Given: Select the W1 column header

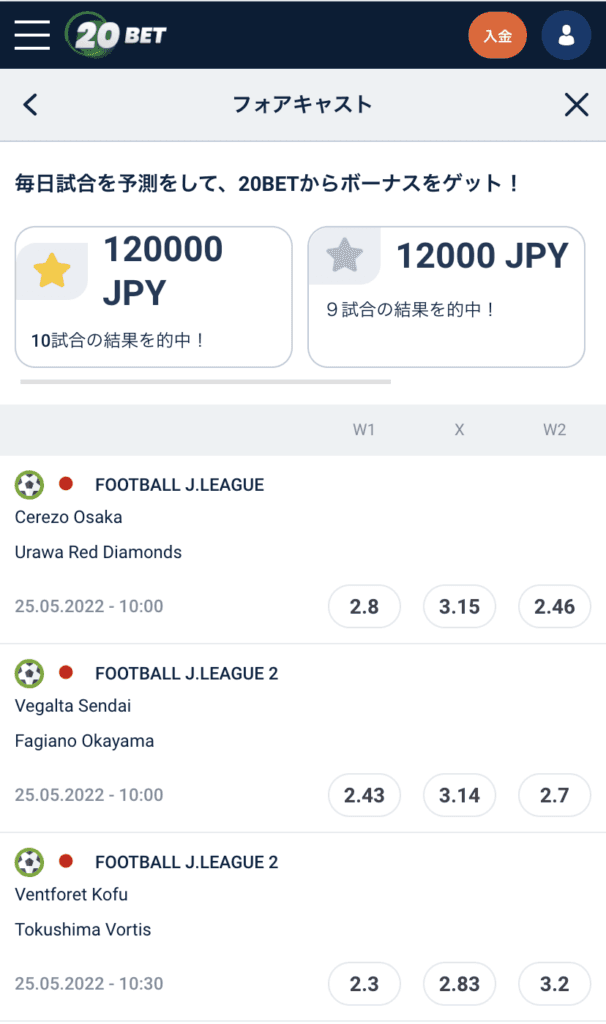Looking at the screenshot, I should coord(364,430).
